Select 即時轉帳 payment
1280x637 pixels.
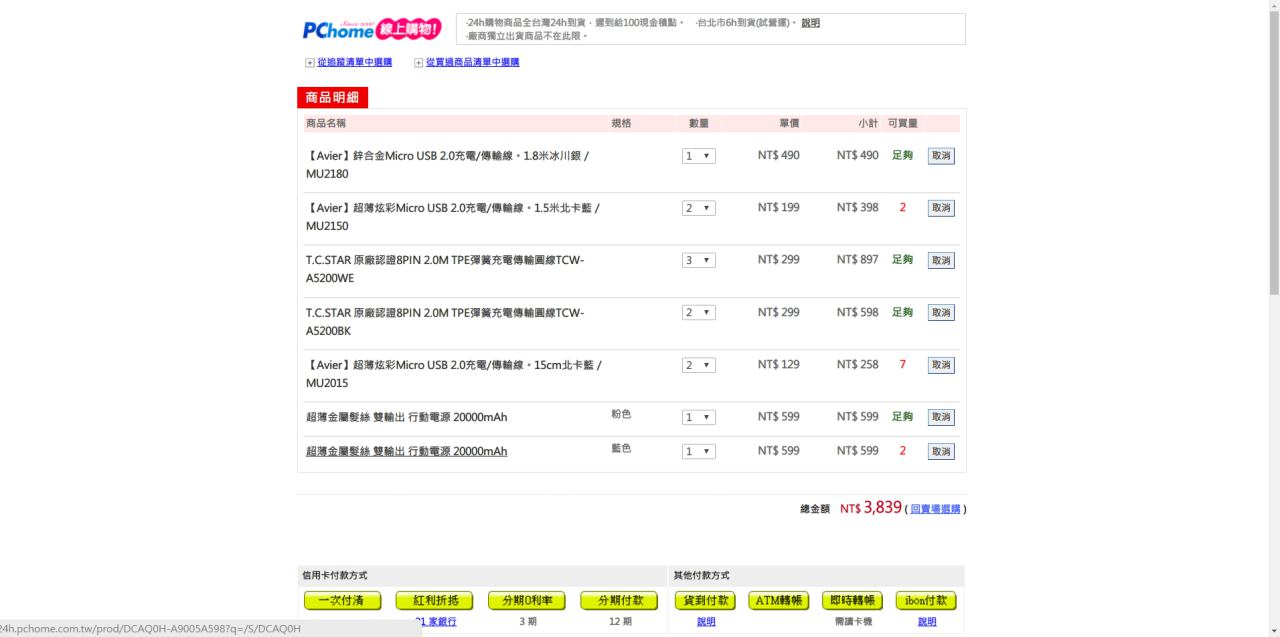852,601
